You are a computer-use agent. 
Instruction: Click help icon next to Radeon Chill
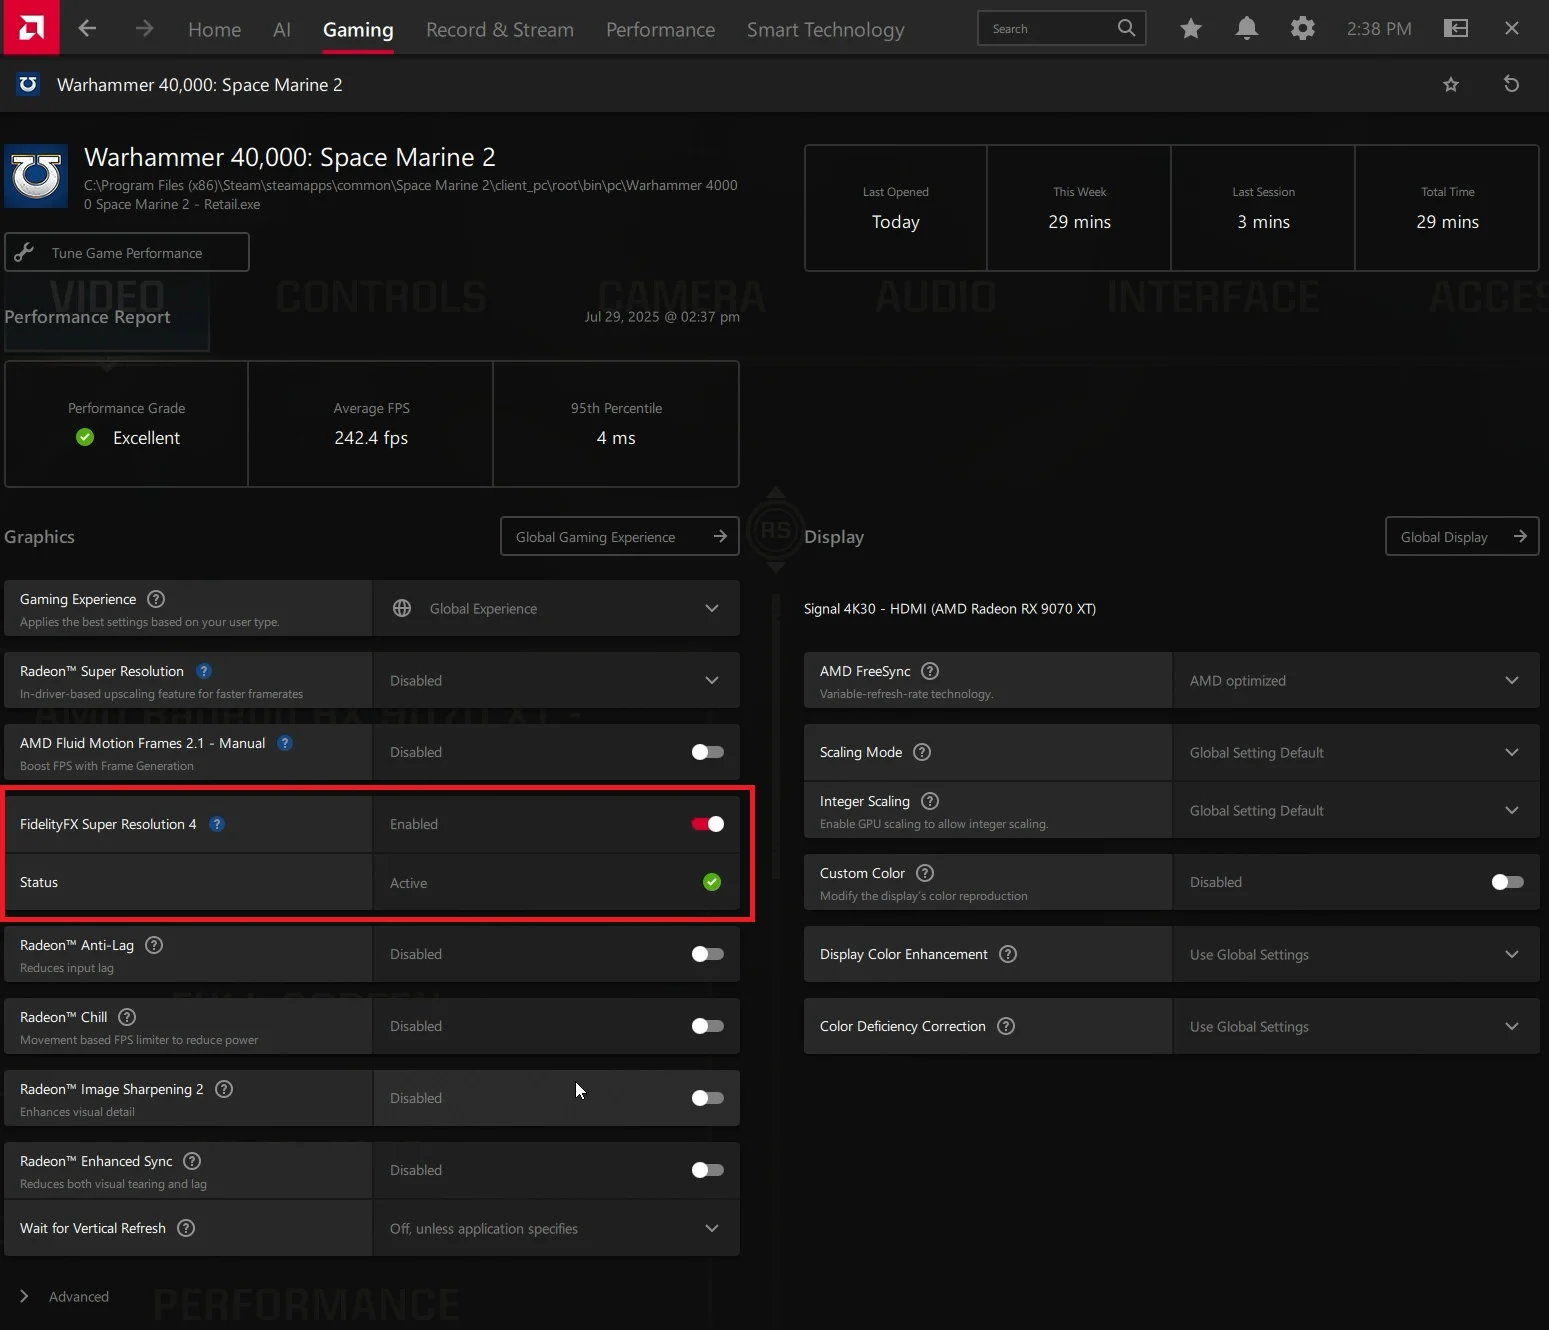127,1017
